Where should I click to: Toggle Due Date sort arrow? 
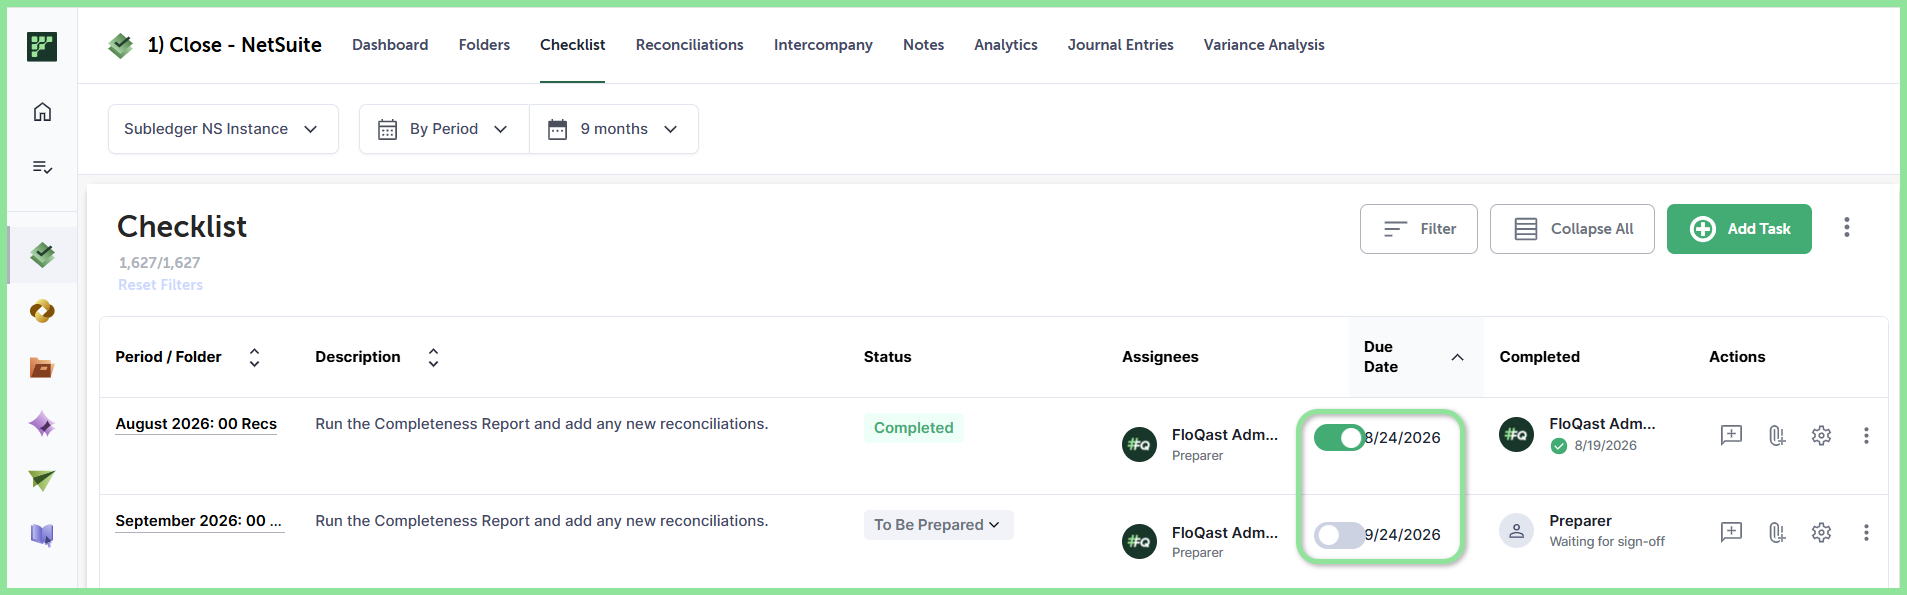tap(1457, 357)
